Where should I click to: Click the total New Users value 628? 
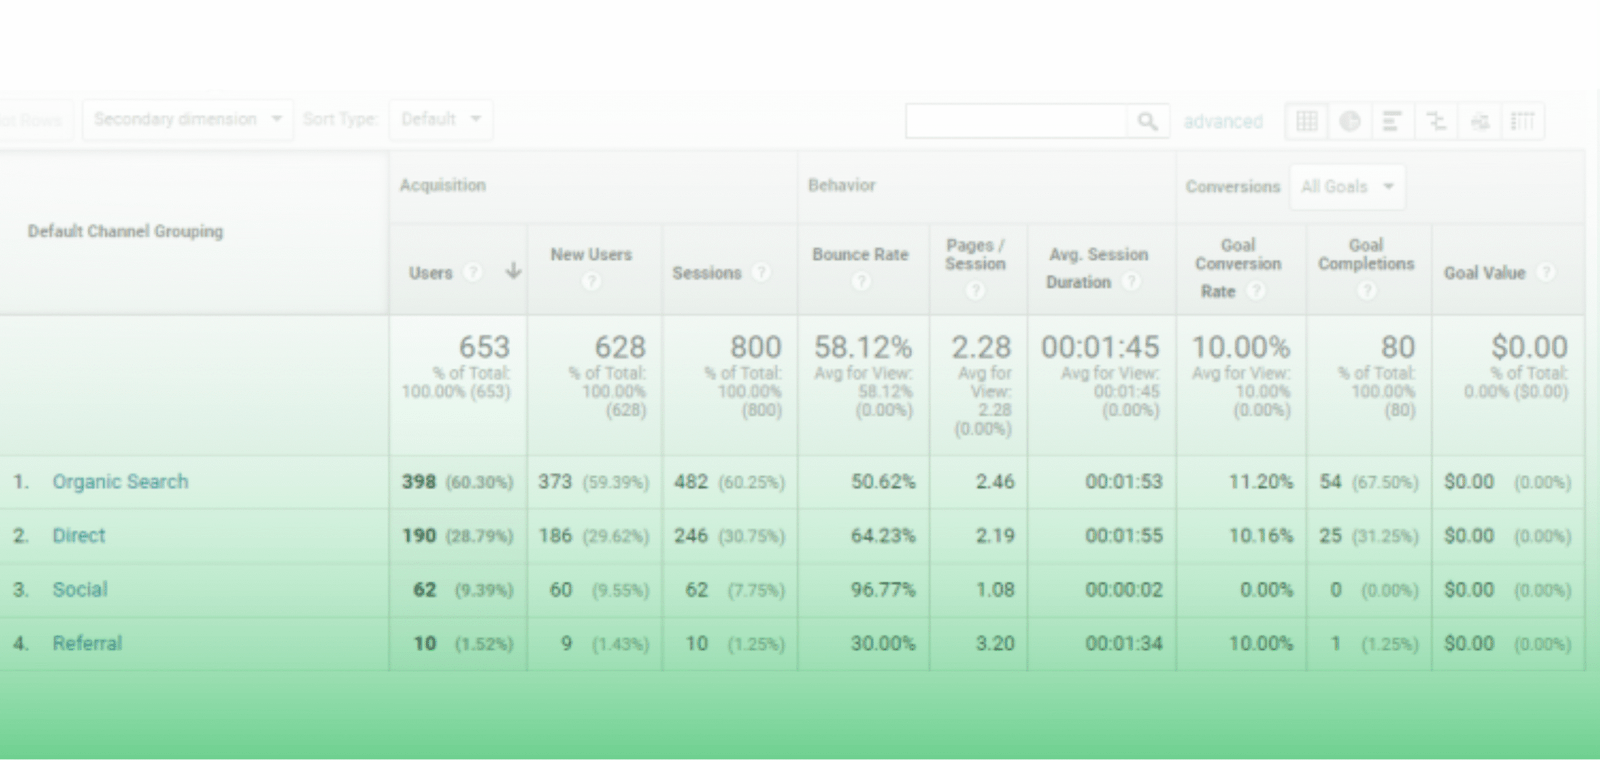620,347
